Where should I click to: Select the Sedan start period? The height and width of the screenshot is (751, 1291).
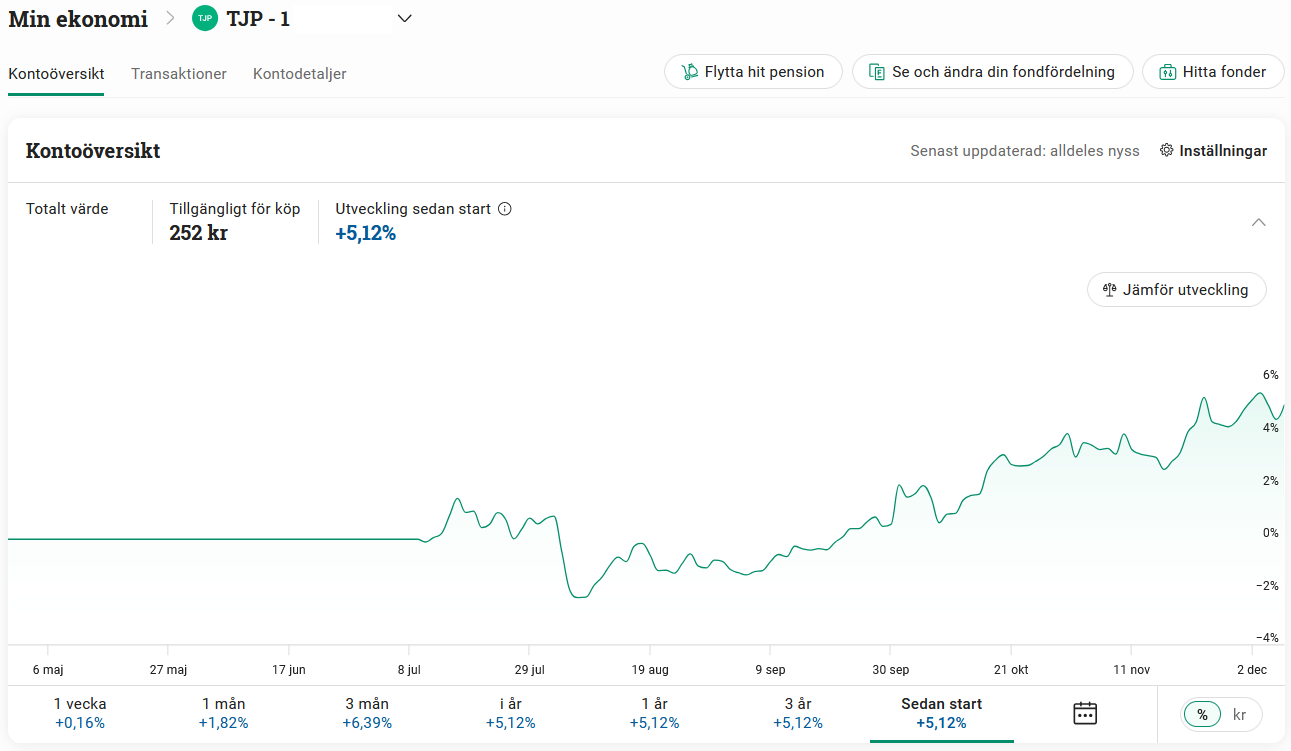click(x=941, y=713)
